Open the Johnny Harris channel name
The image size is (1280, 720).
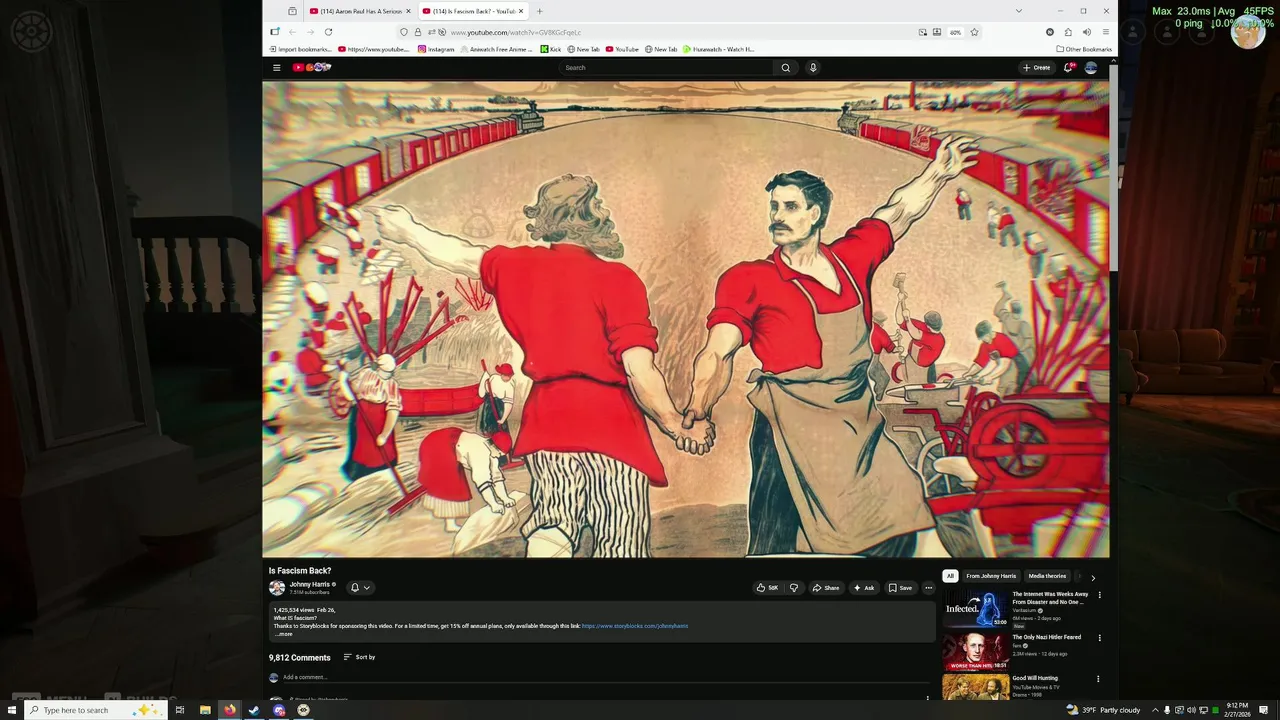coord(310,584)
